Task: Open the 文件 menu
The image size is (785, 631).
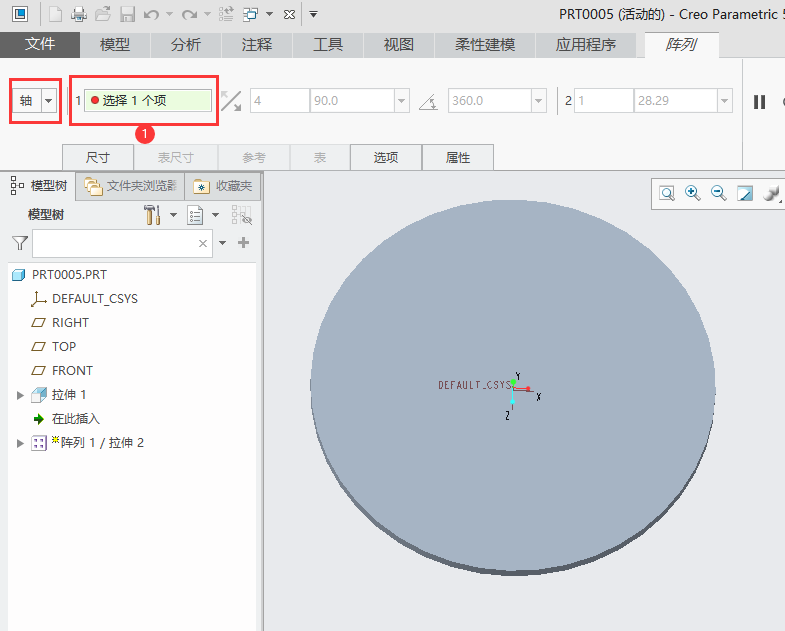Action: point(40,45)
